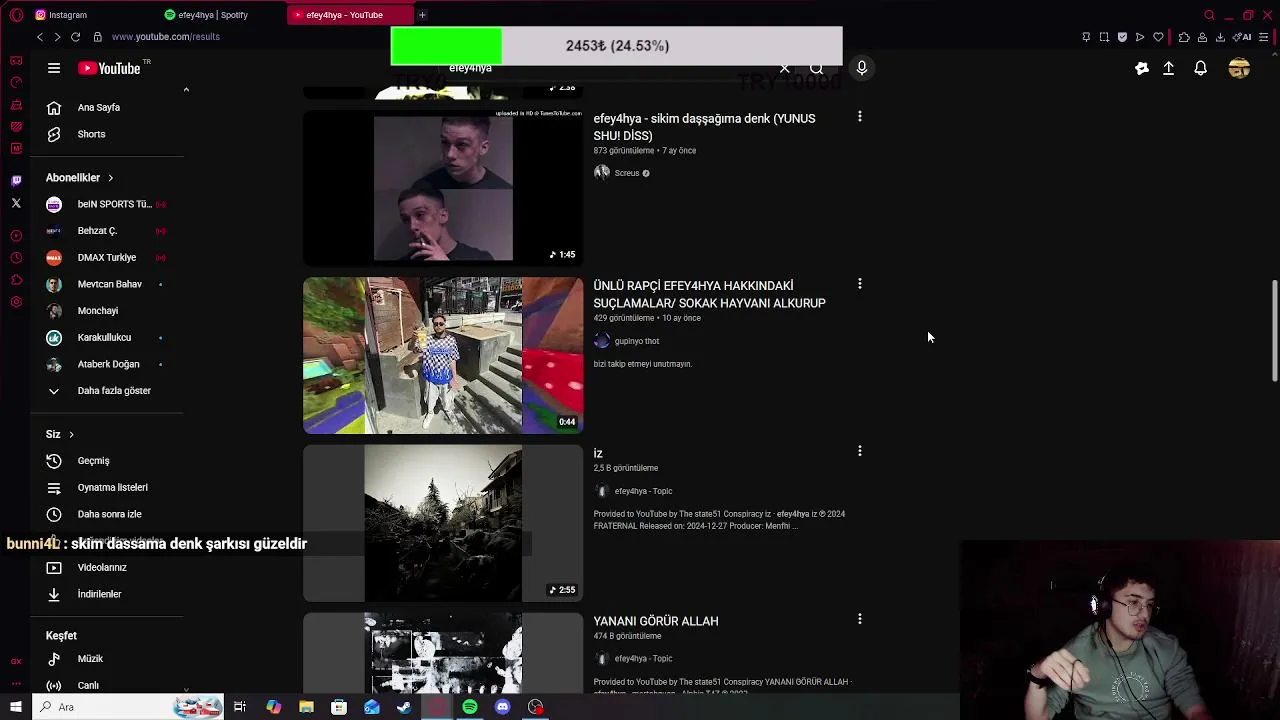The image size is (1280, 720).
Task: Click the heart bookmark icon in address bar
Action: [x=1158, y=37]
